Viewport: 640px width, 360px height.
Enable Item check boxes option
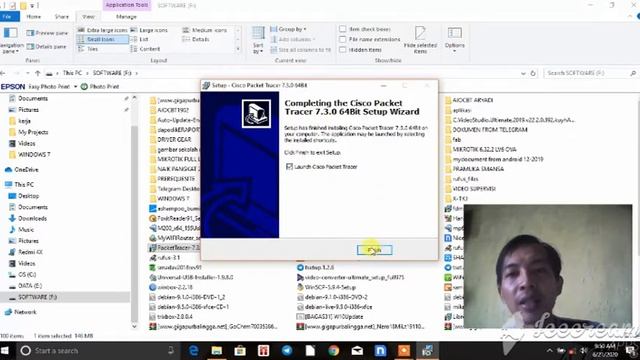[342, 29]
